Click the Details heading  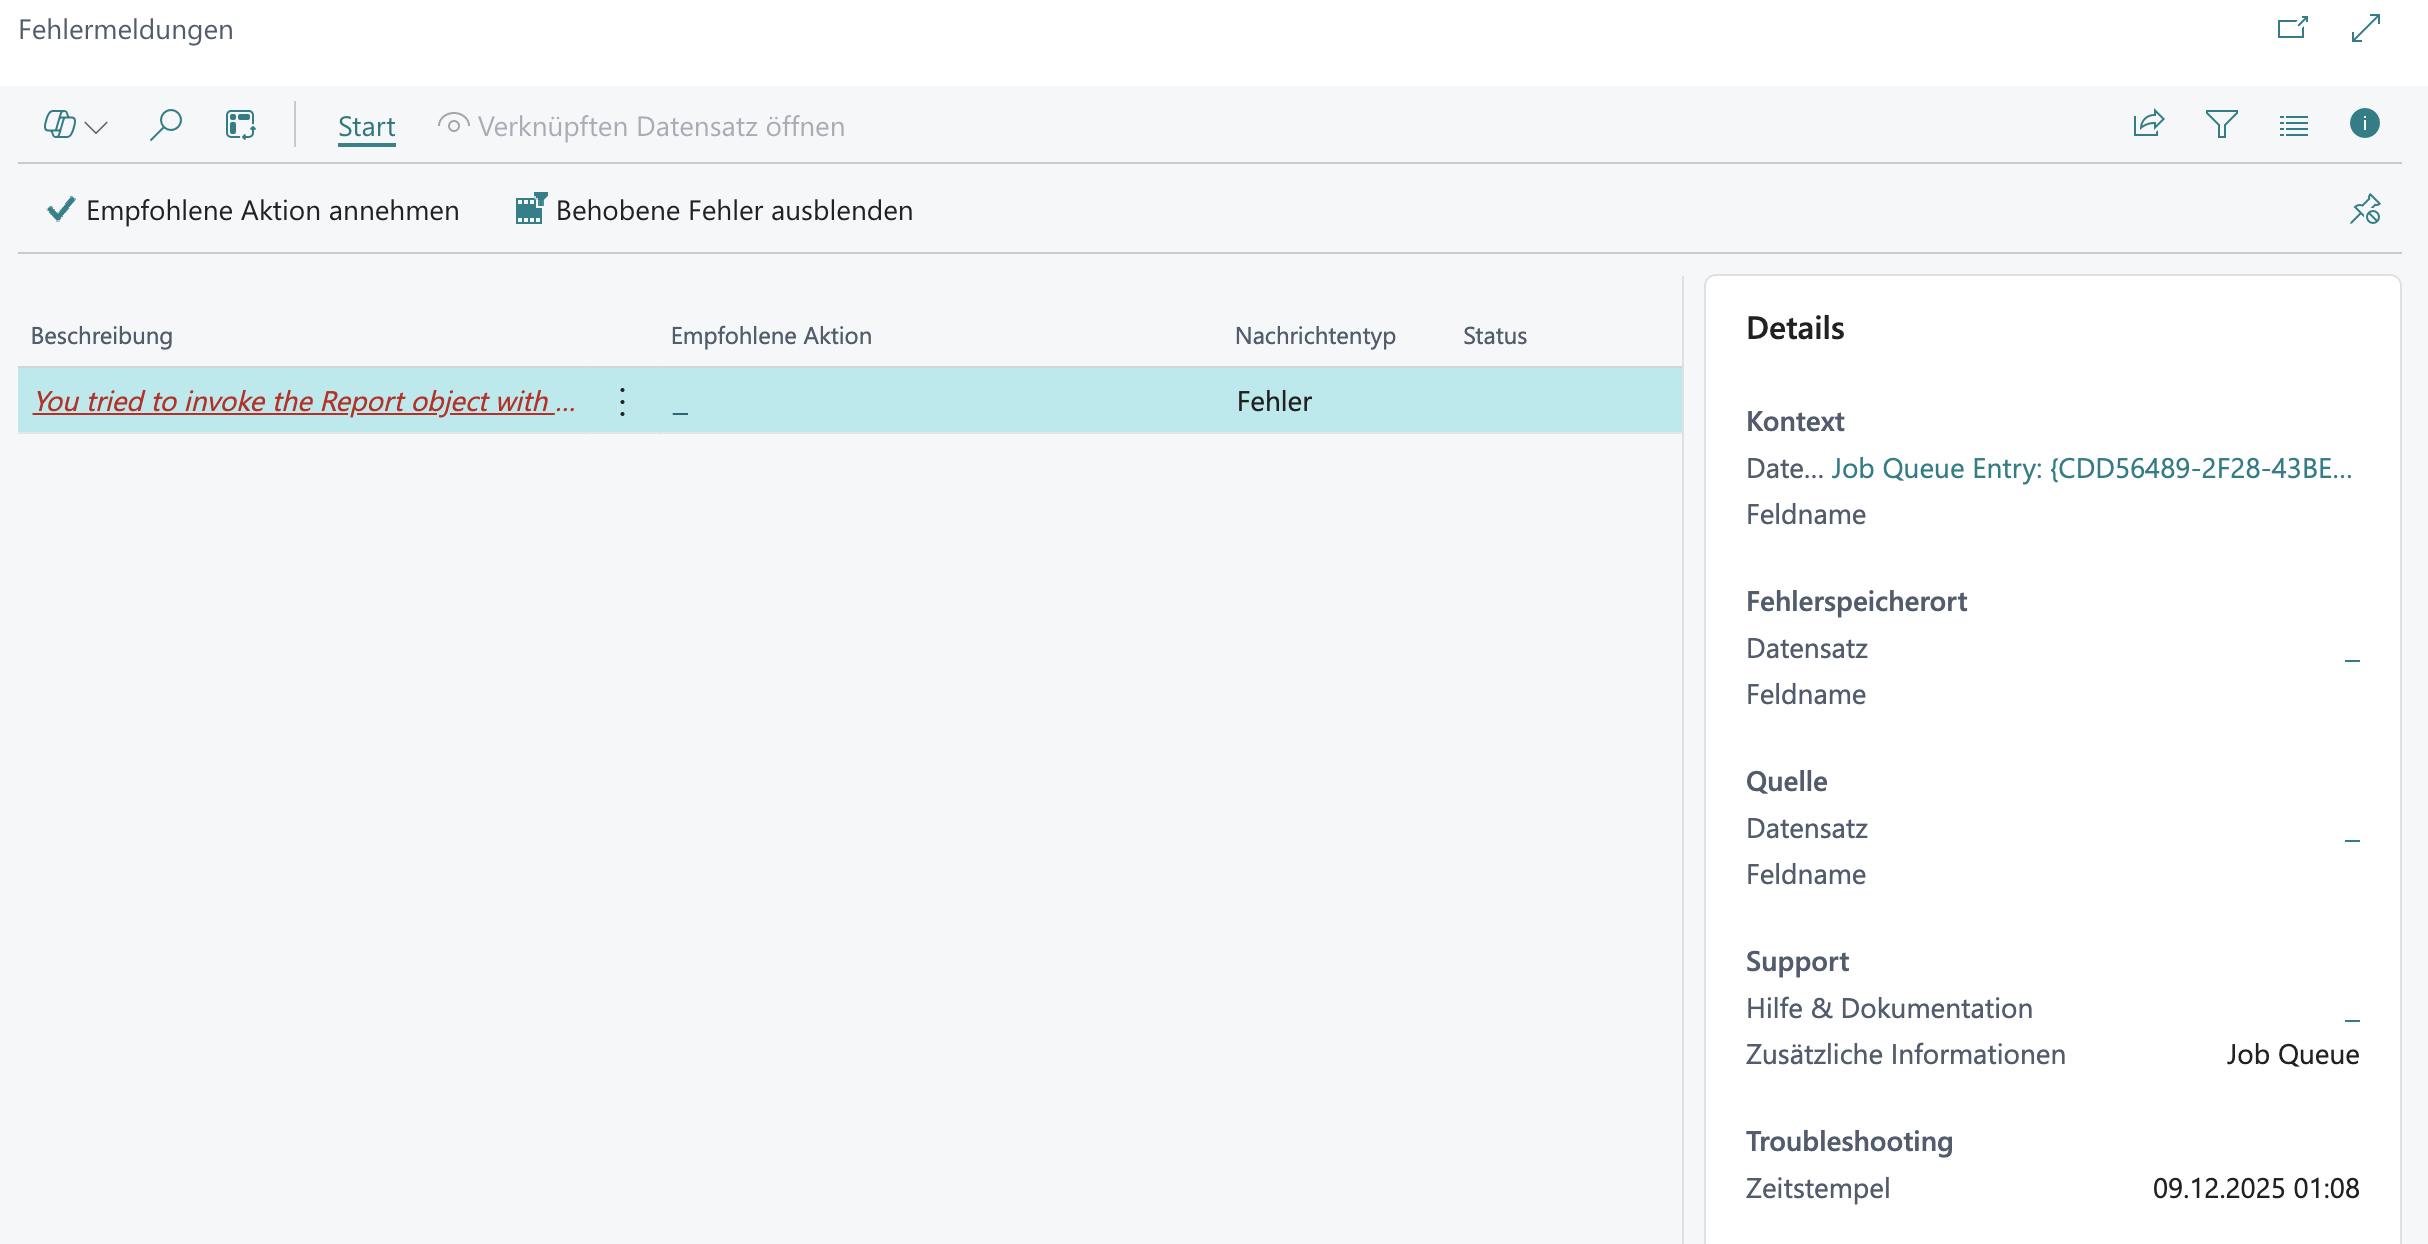(1795, 328)
